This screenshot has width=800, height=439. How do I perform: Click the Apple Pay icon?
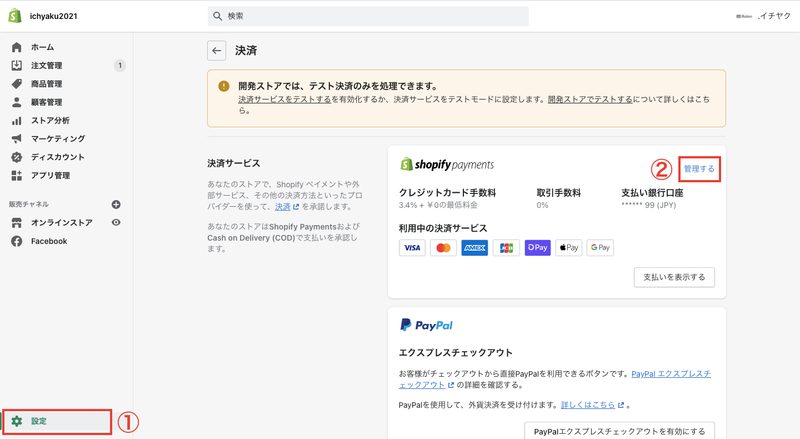[x=568, y=248]
